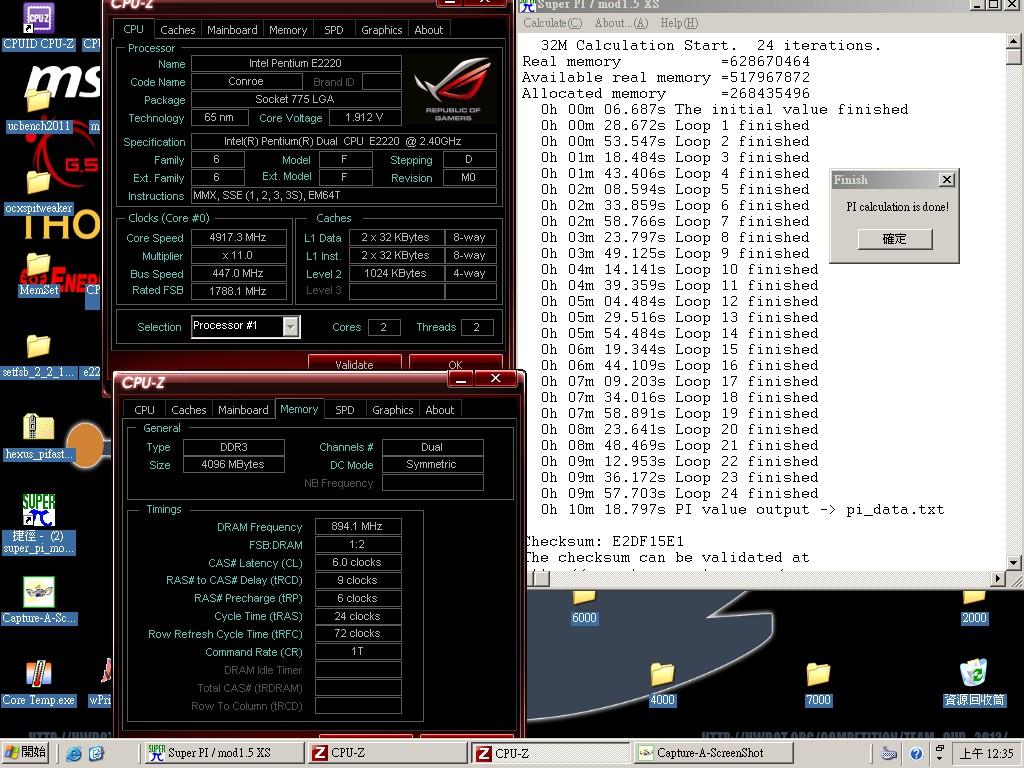Click the DRAM Frequency 894.1 MHz field
This screenshot has height=768, width=1024.
point(357,526)
